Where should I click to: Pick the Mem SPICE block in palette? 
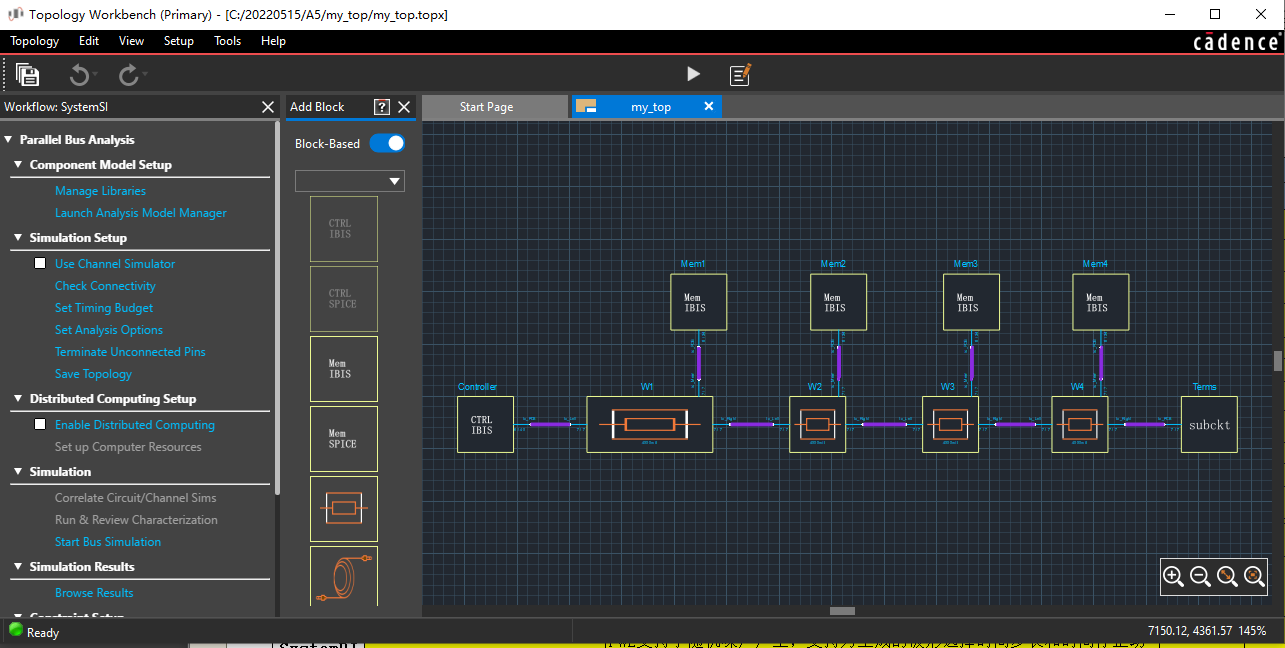click(344, 439)
